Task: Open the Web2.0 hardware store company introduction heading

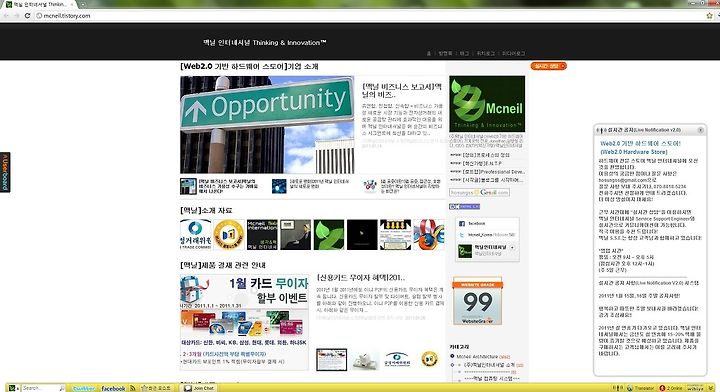Action: 249,67
